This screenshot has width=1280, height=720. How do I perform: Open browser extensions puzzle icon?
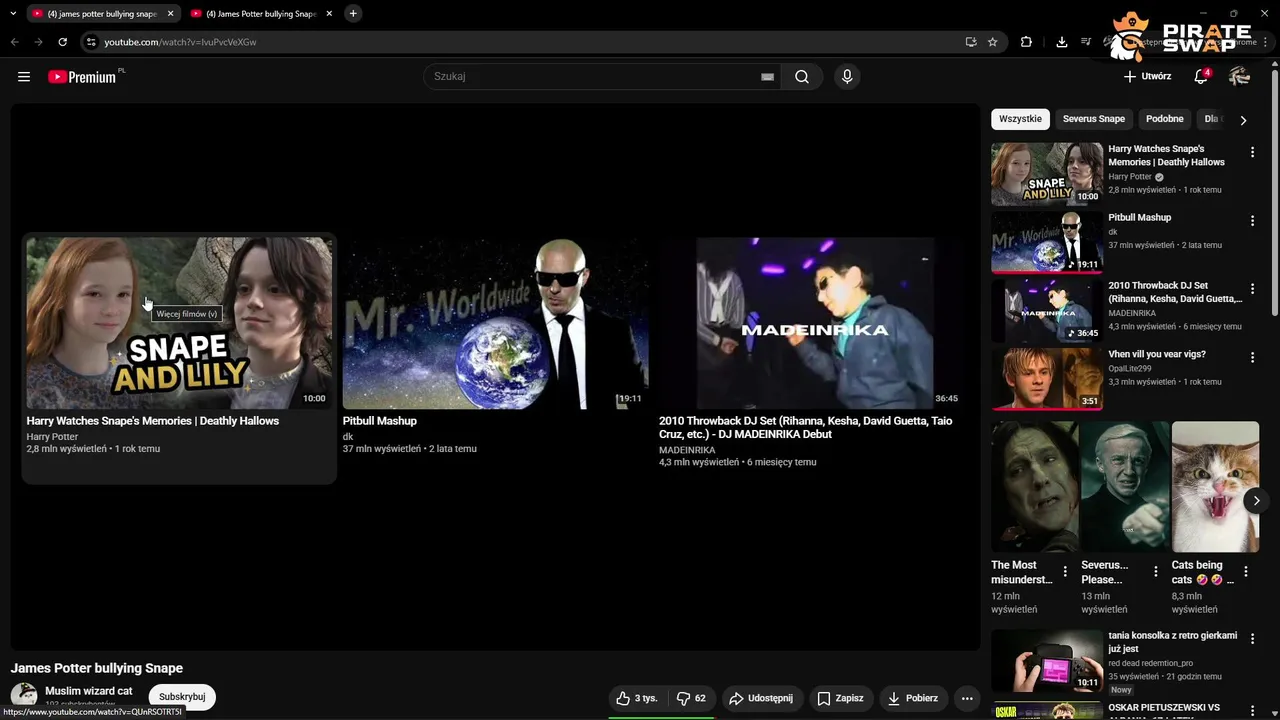tap(1026, 42)
